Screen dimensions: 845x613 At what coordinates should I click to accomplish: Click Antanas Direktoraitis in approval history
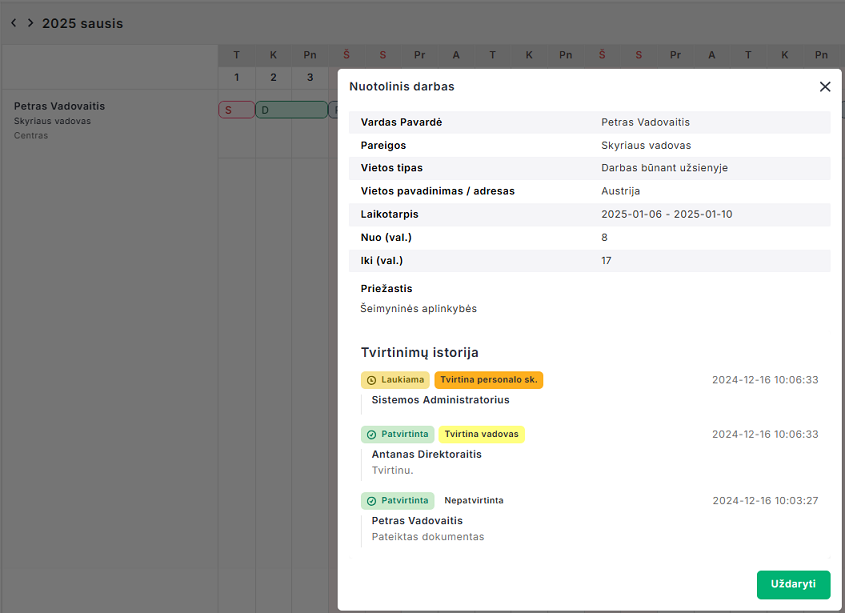426,454
